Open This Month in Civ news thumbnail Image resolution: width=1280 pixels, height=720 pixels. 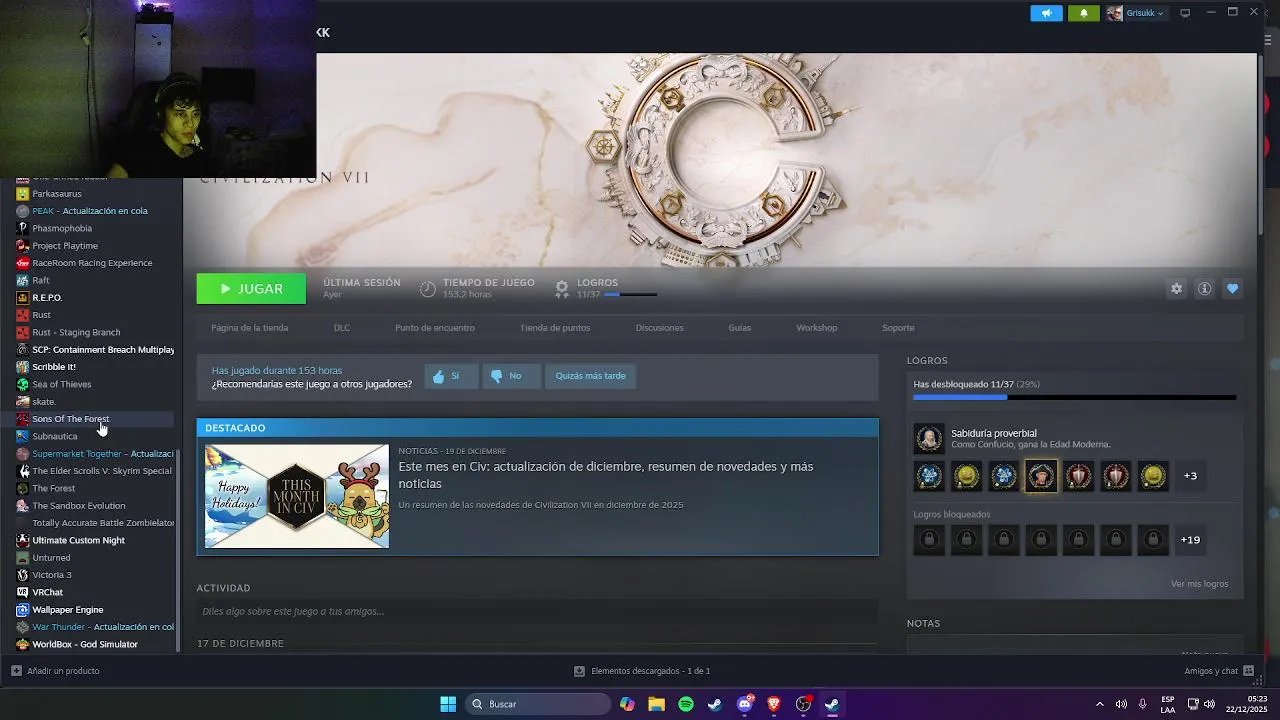[x=297, y=496]
